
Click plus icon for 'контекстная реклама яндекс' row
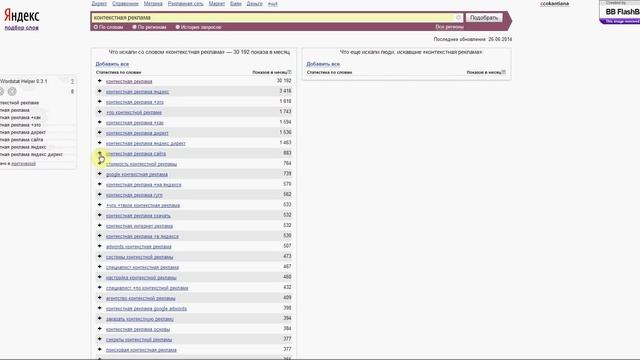pos(100,91)
